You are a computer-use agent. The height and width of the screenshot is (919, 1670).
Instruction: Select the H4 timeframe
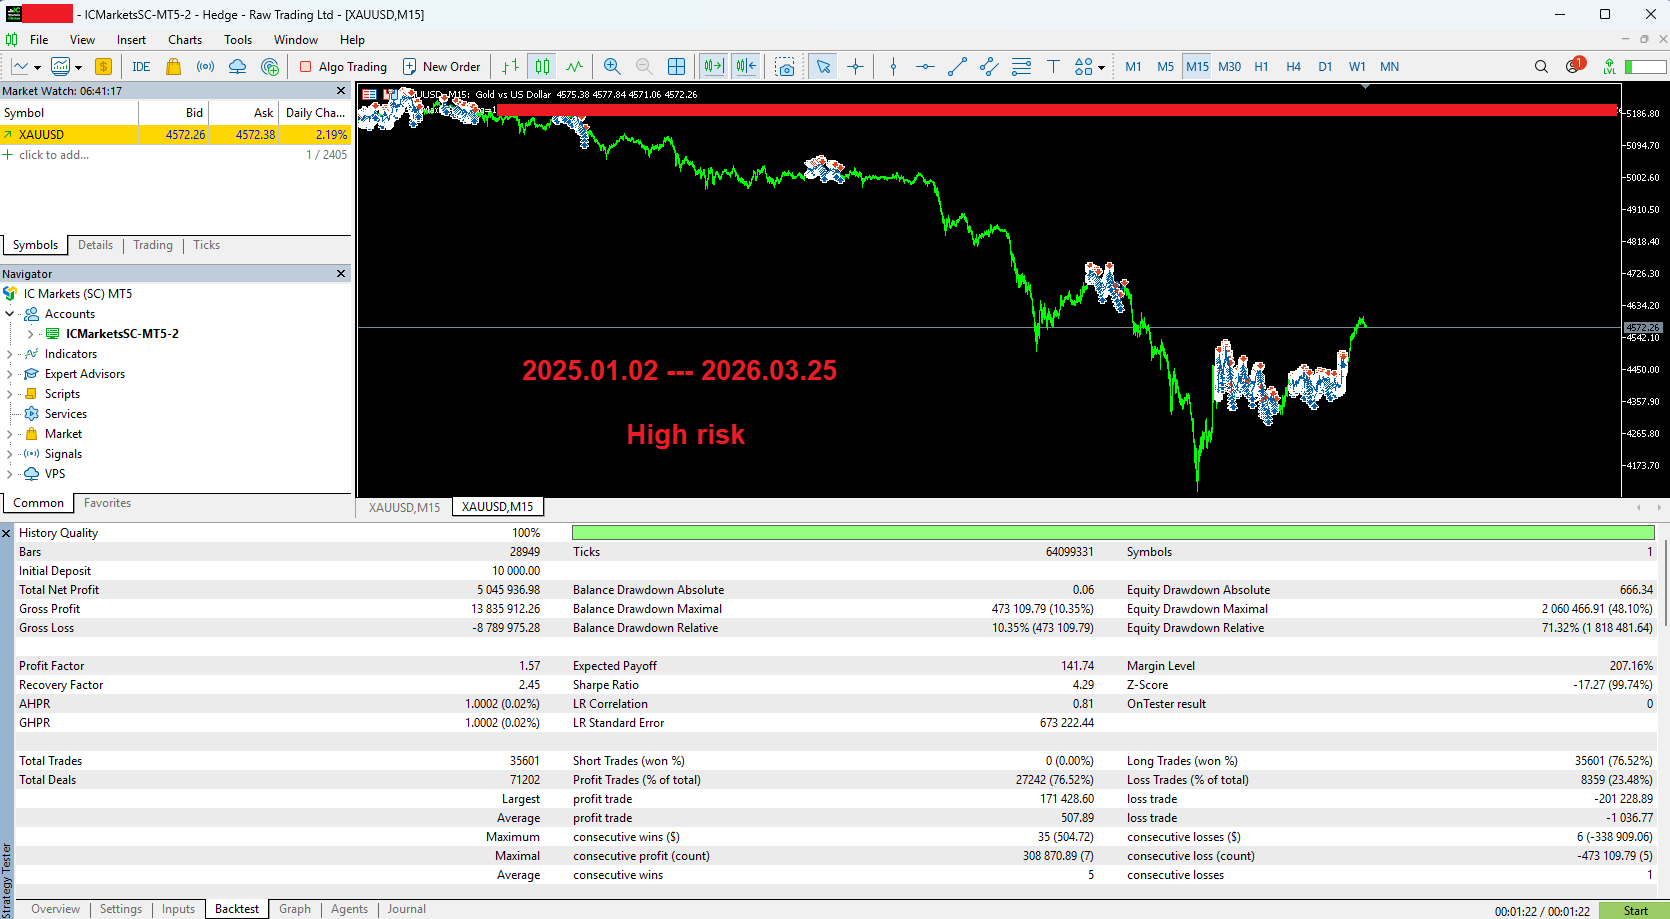click(x=1293, y=67)
